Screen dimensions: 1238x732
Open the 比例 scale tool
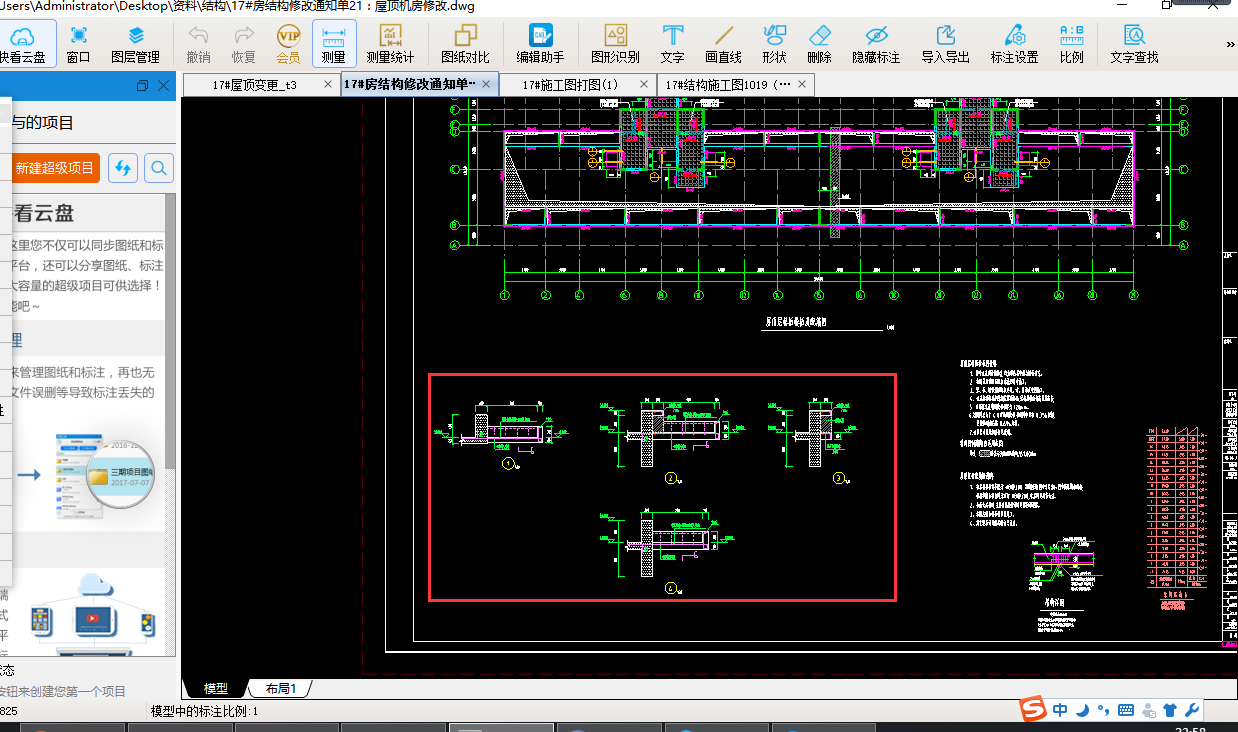click(1071, 45)
